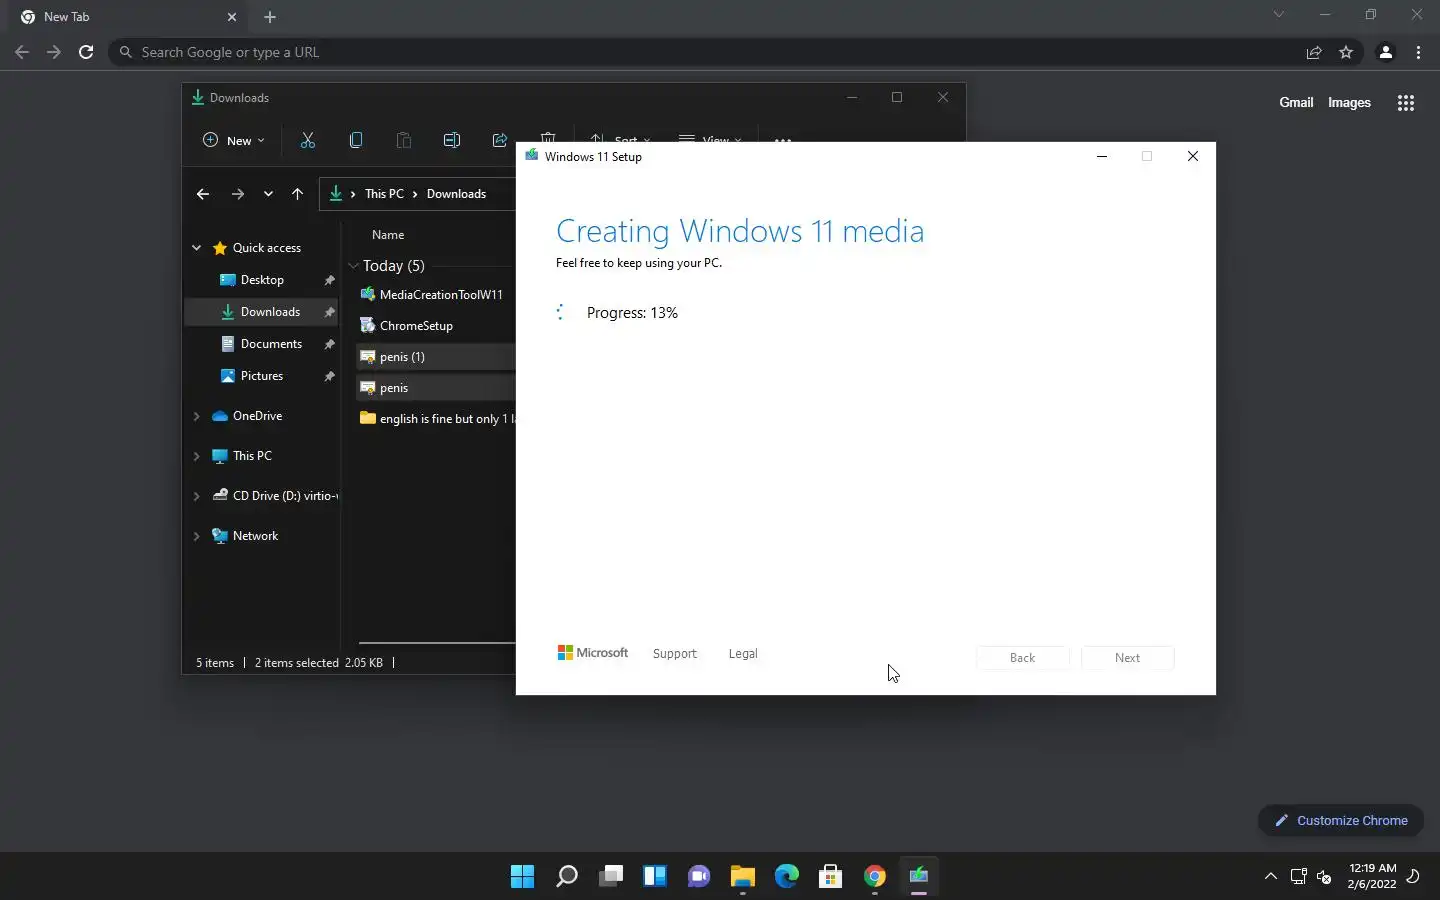1440x900 pixels.
Task: Collapse the Today (5) file group
Action: (x=353, y=266)
